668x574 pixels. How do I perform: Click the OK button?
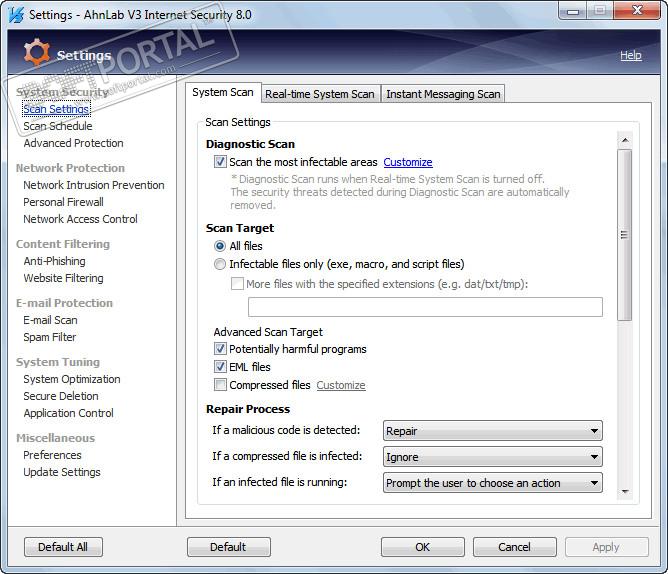click(x=423, y=547)
